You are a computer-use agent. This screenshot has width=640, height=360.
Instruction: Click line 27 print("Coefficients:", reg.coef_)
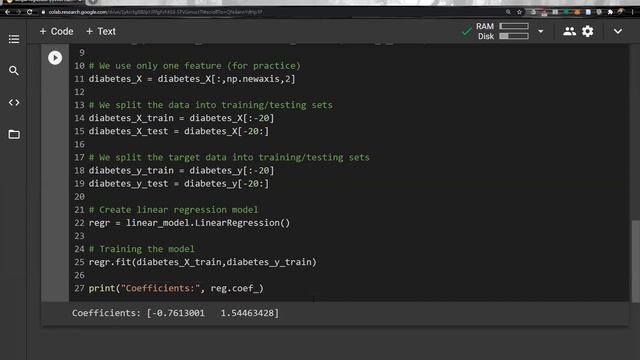coord(176,288)
